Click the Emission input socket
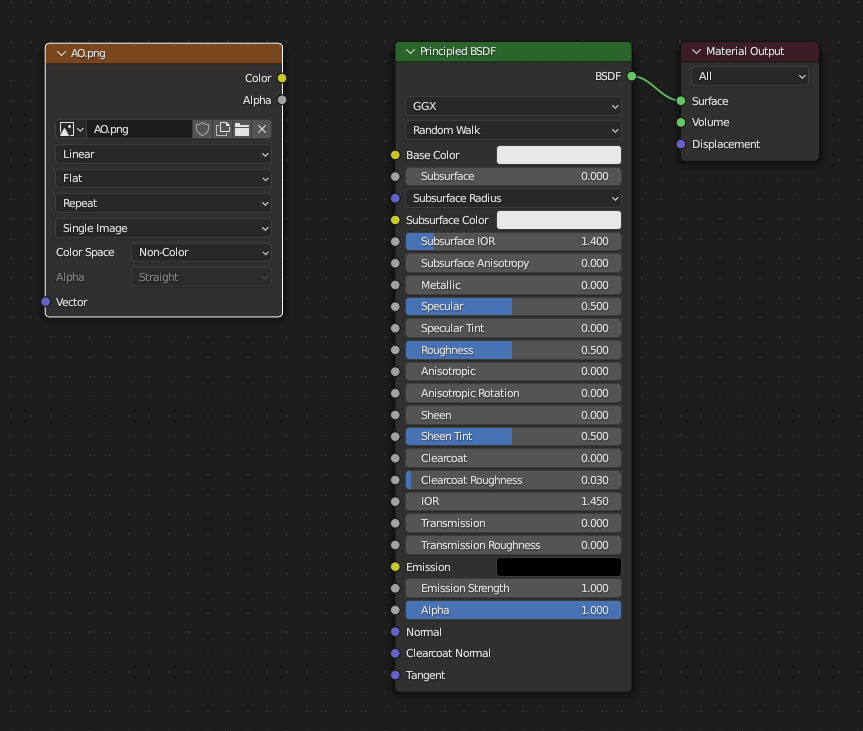Viewport: 863px width, 731px height. click(395, 567)
